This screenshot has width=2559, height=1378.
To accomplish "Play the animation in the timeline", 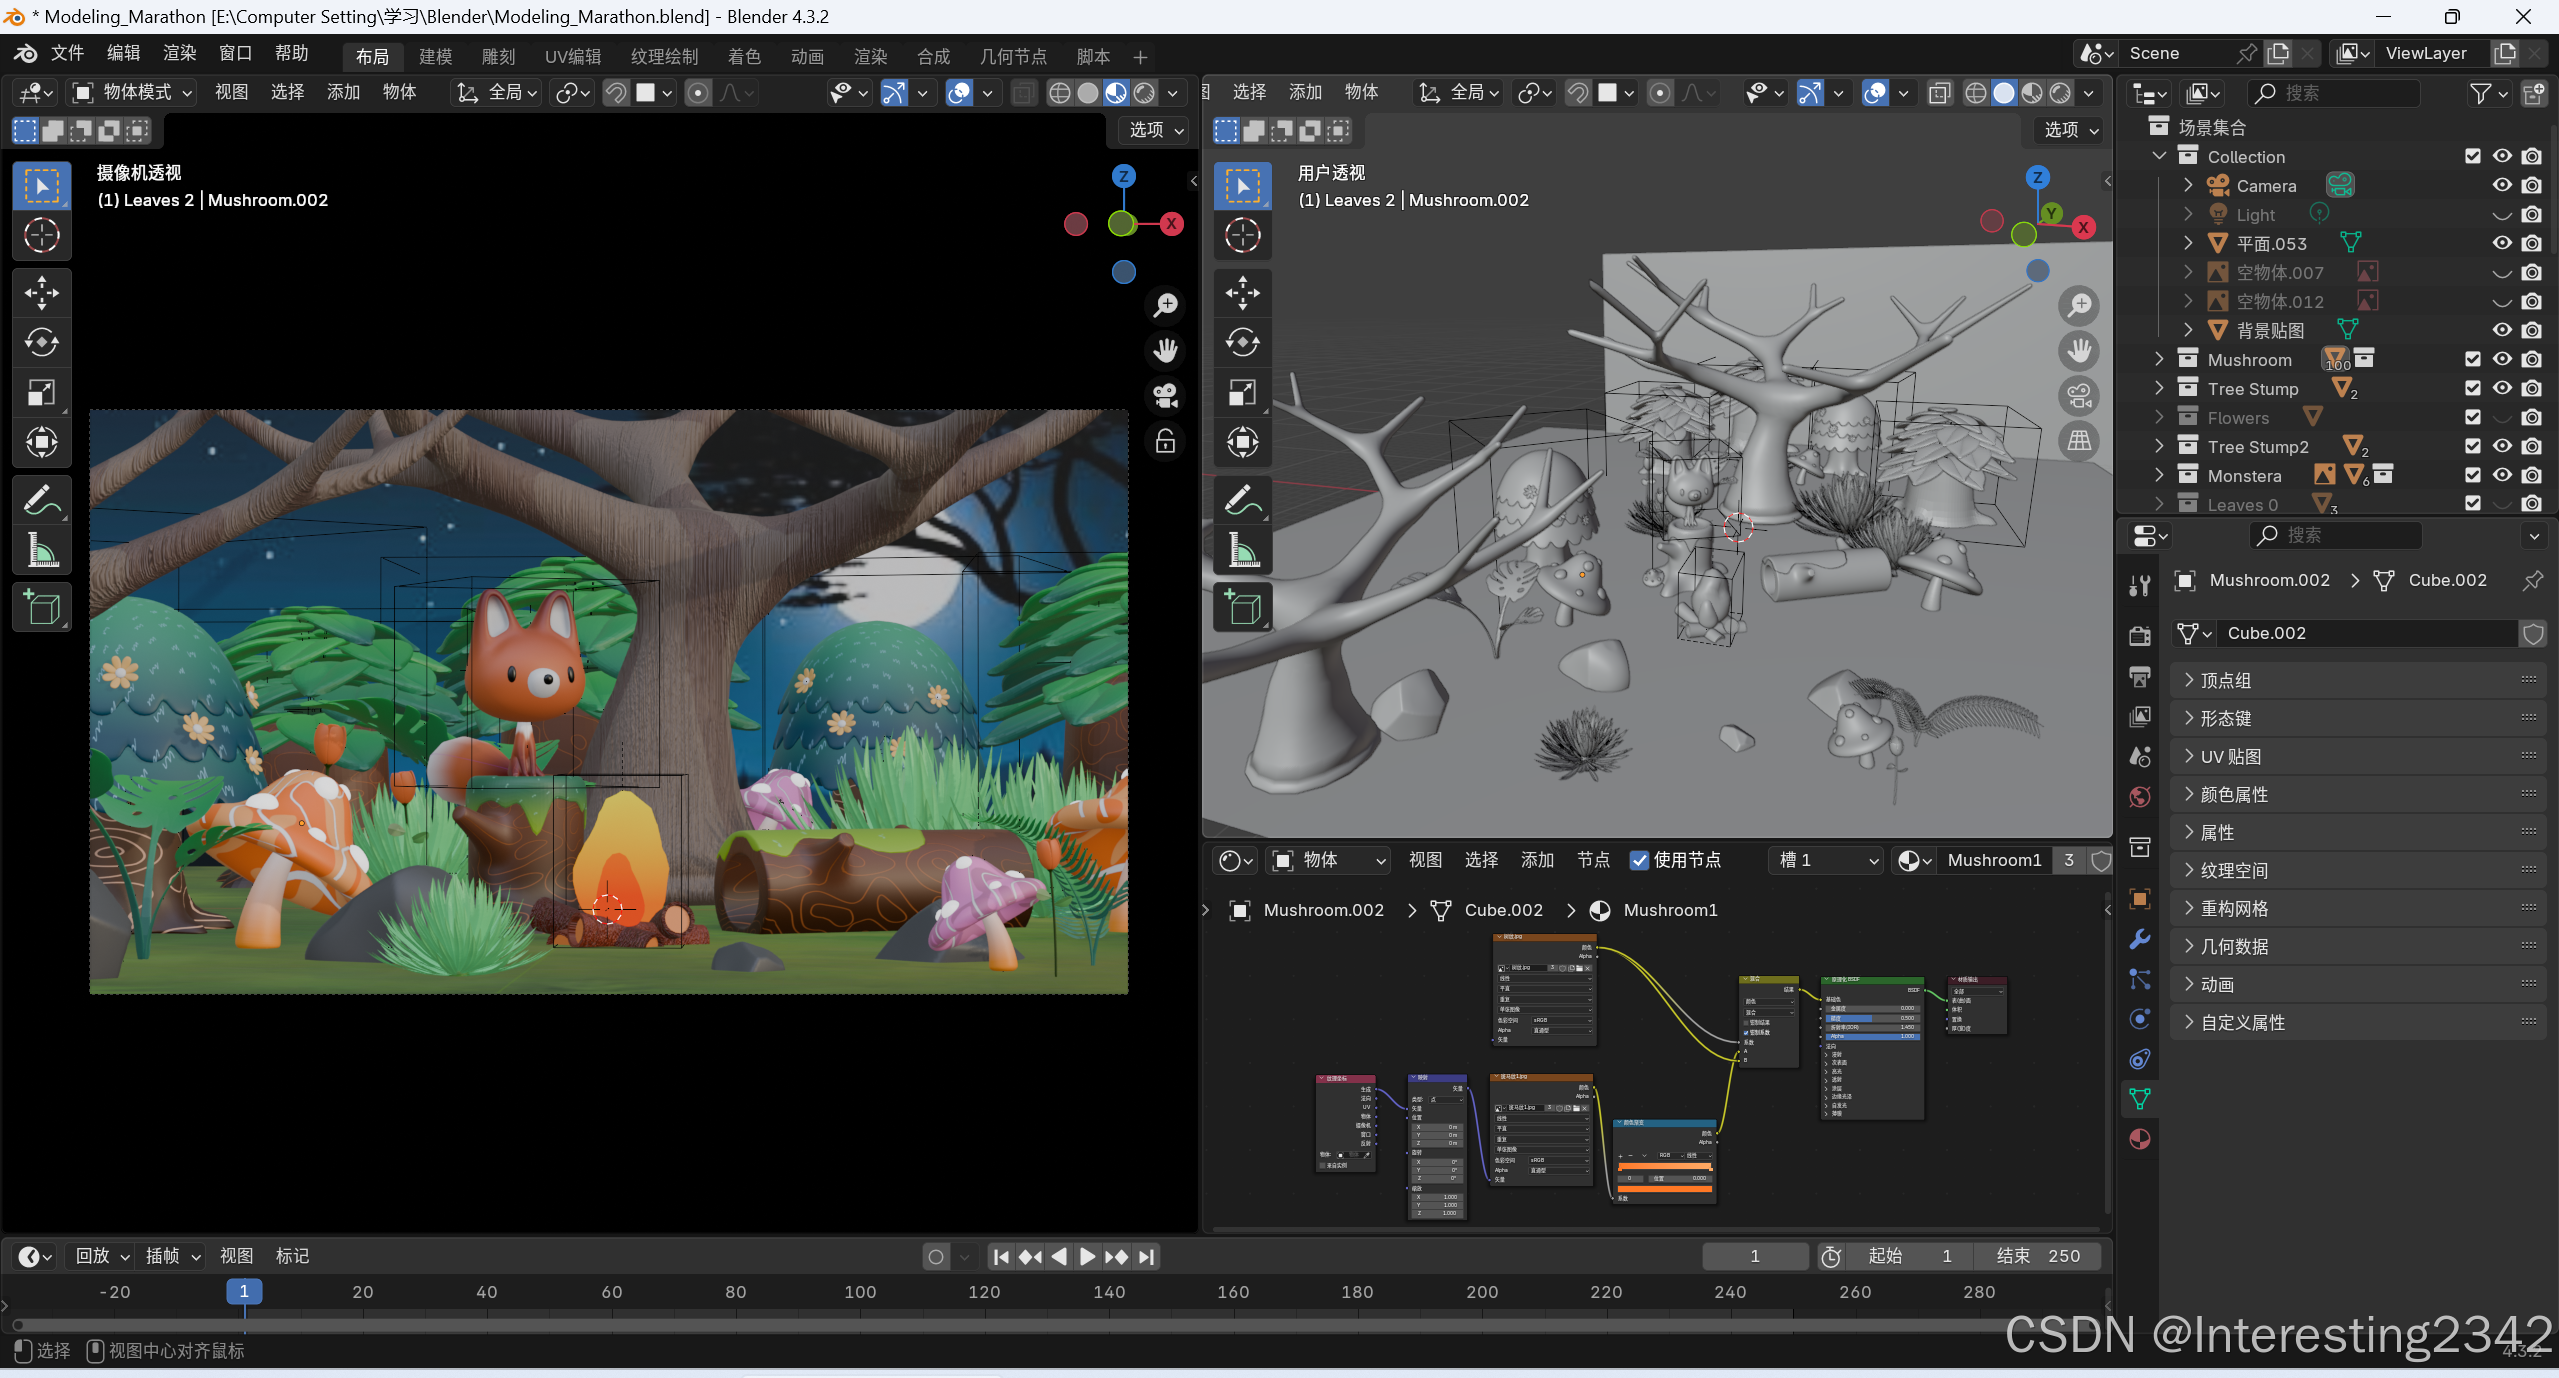I will (x=1087, y=1257).
